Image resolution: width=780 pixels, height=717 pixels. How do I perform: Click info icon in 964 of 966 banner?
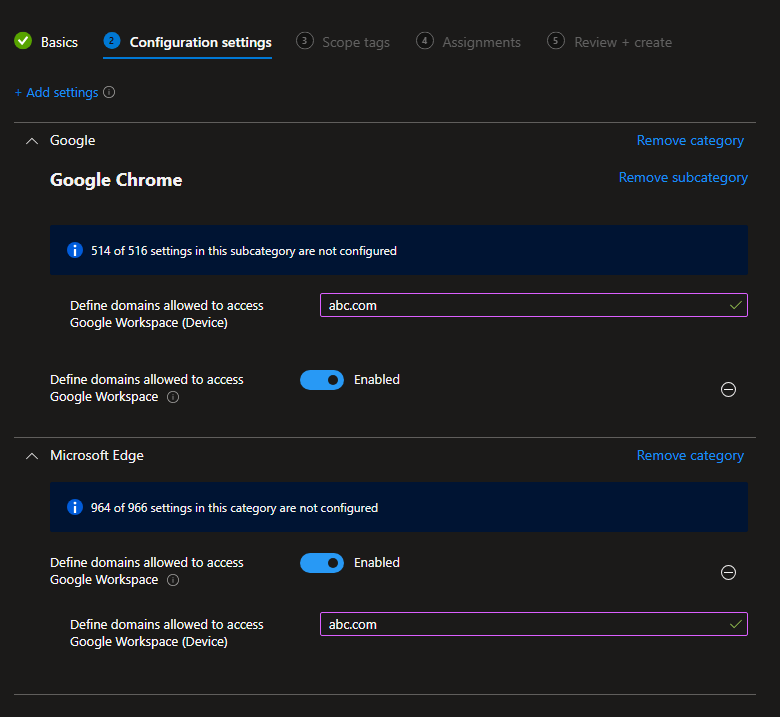[x=74, y=508]
